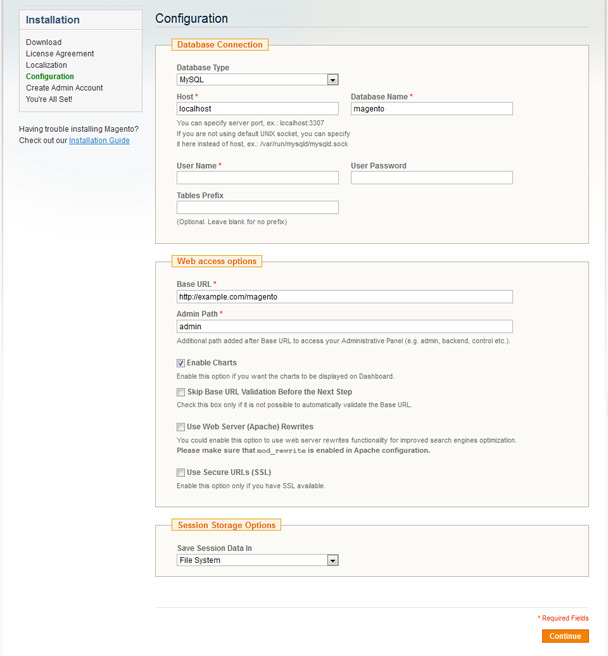Screen dimensions: 608x656
Task: Click the User Password field
Action: [x=431, y=178]
